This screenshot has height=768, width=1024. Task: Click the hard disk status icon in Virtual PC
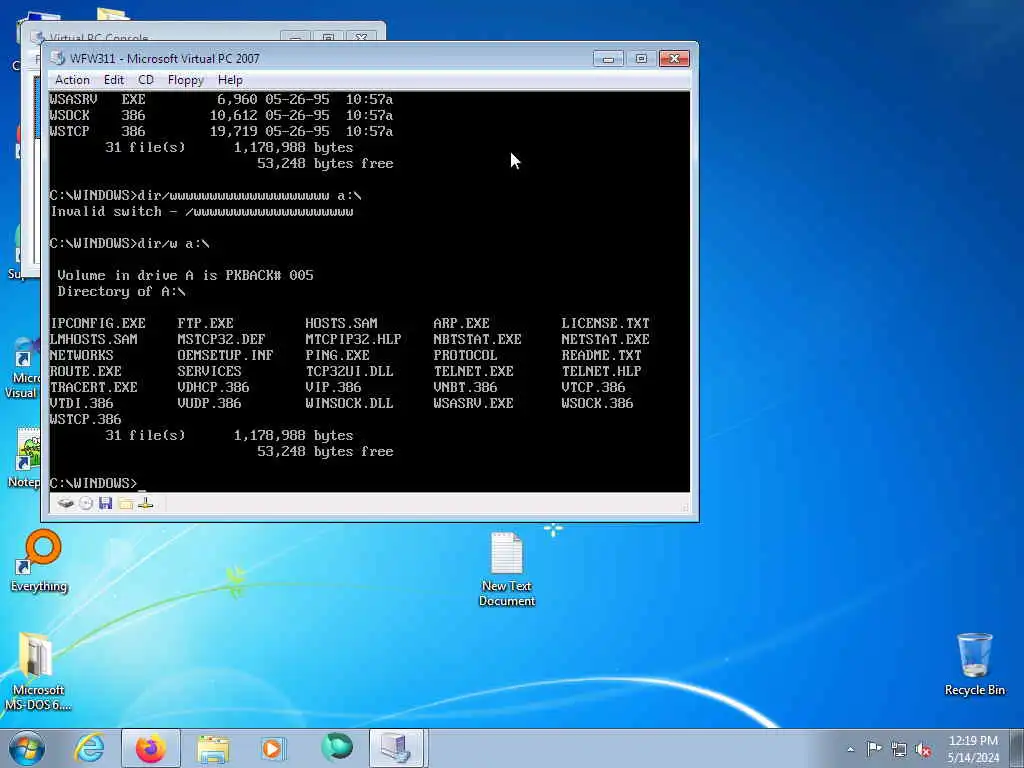[65, 504]
